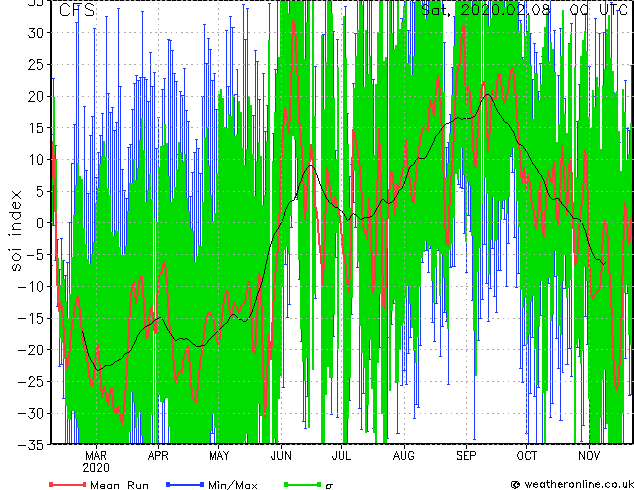Click the y-axis value -10
This screenshot has height=490, width=634.
tap(31, 287)
